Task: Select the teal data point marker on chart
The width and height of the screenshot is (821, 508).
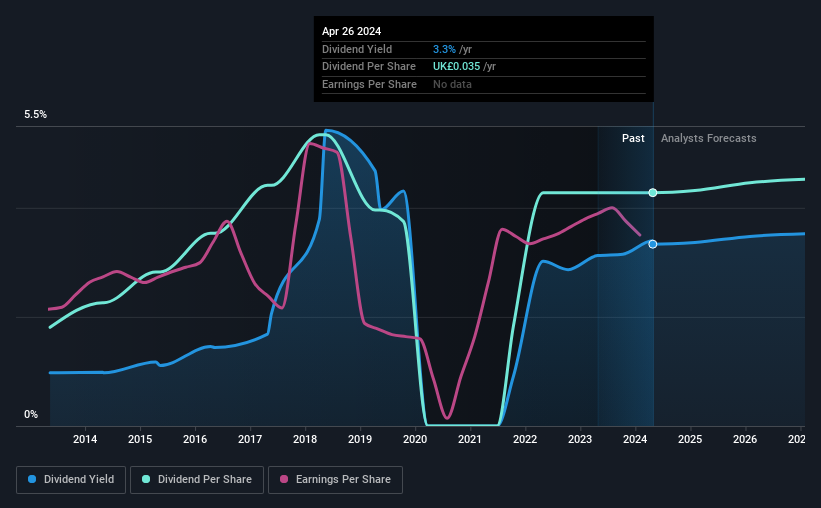Action: 653,193
